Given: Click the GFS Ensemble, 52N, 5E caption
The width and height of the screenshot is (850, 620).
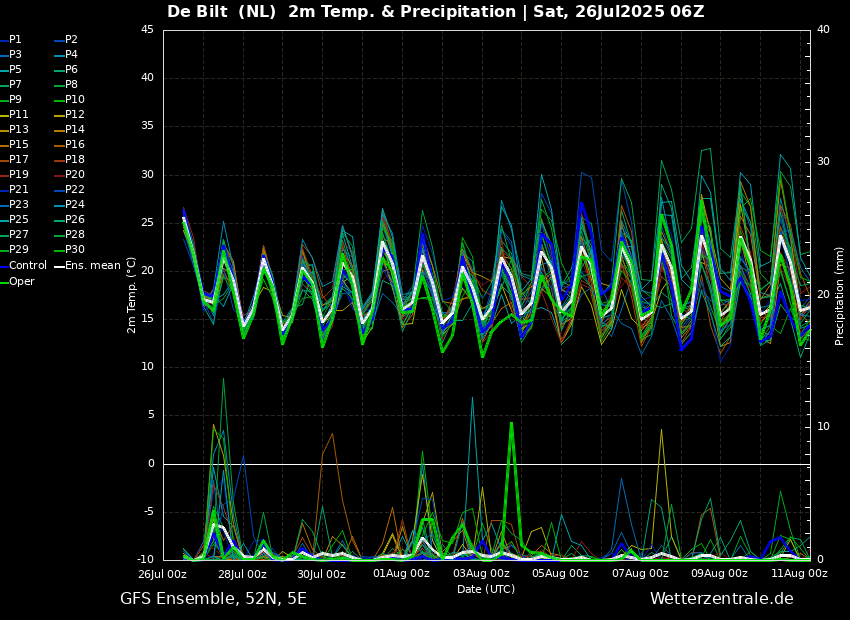Looking at the screenshot, I should click(x=213, y=599).
